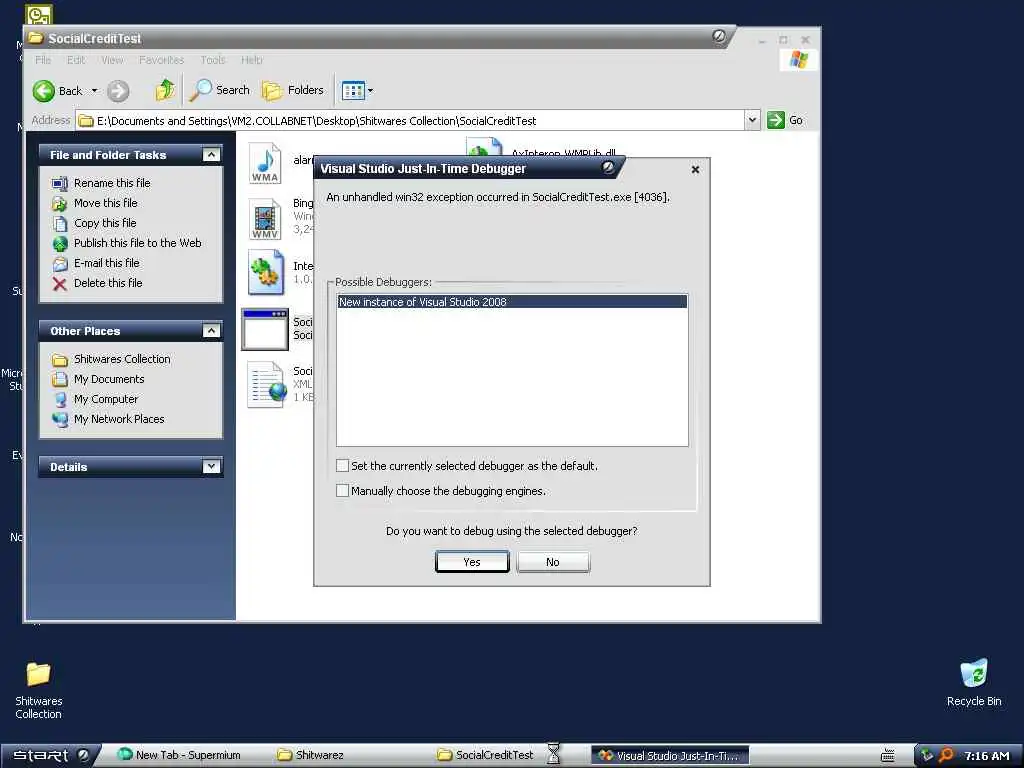Screen dimensions: 1024x768
Task: Click the Go button next to address
Action: 785,120
